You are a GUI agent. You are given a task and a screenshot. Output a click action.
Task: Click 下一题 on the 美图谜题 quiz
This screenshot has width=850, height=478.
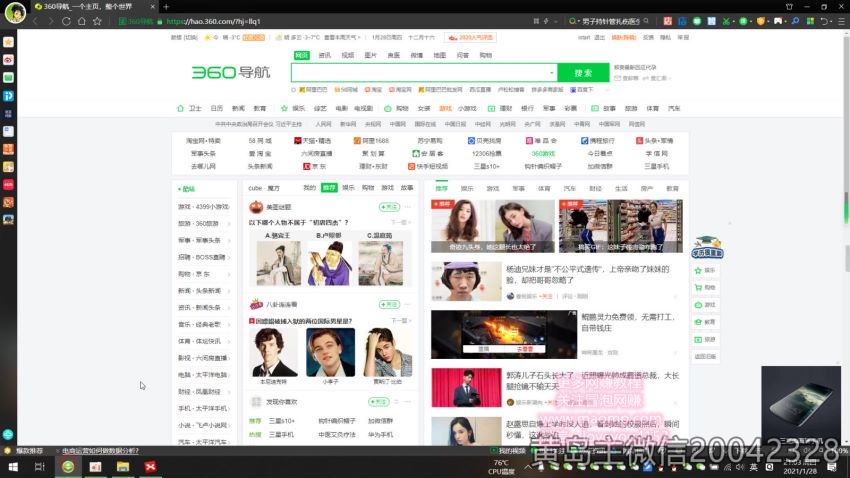[x=400, y=222]
